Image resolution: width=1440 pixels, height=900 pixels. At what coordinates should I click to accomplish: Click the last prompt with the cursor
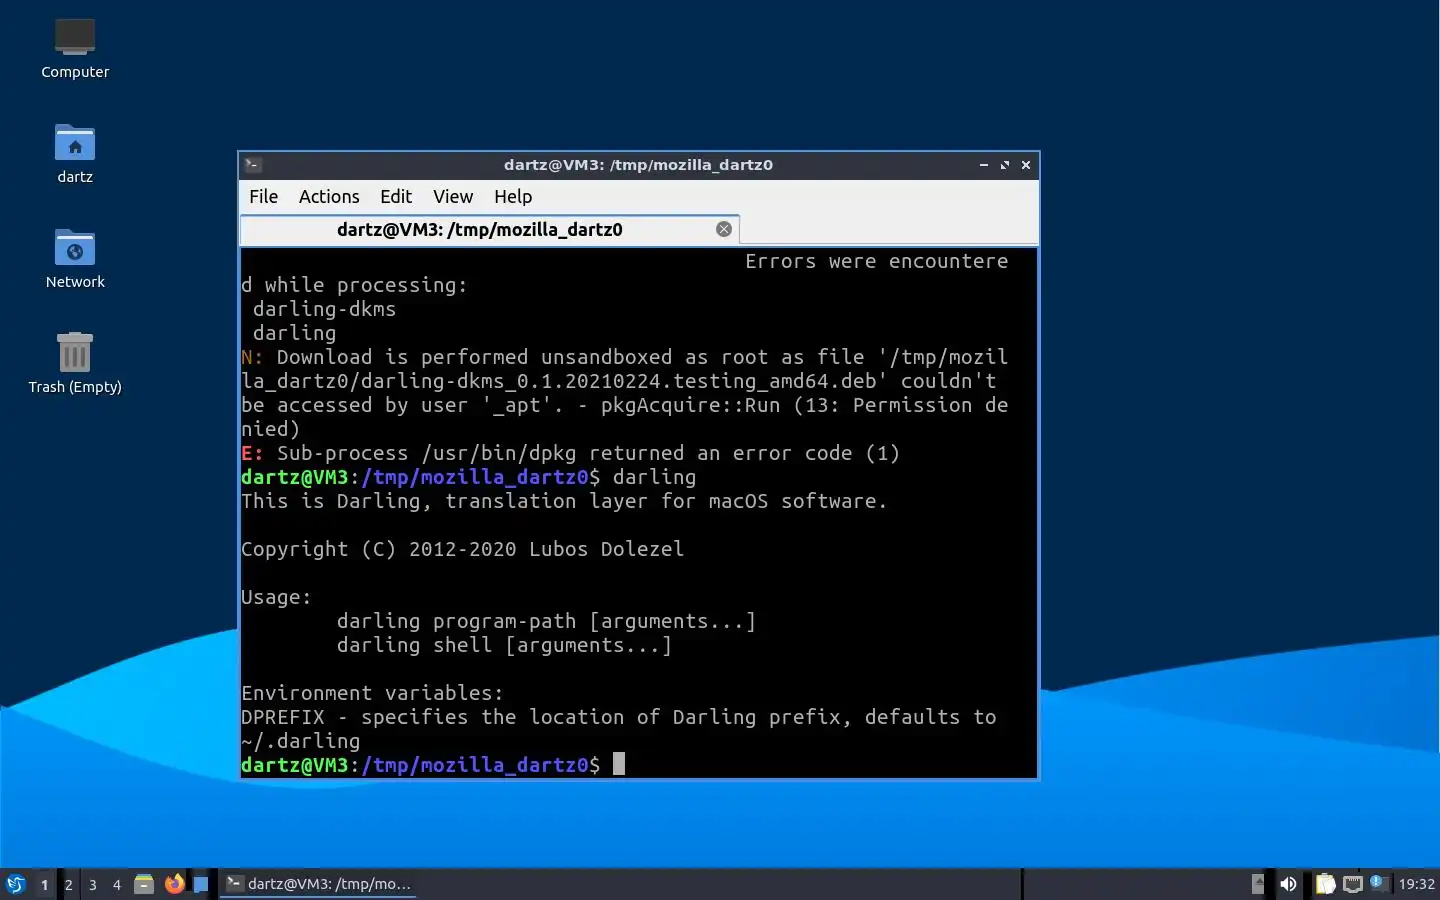(x=433, y=765)
